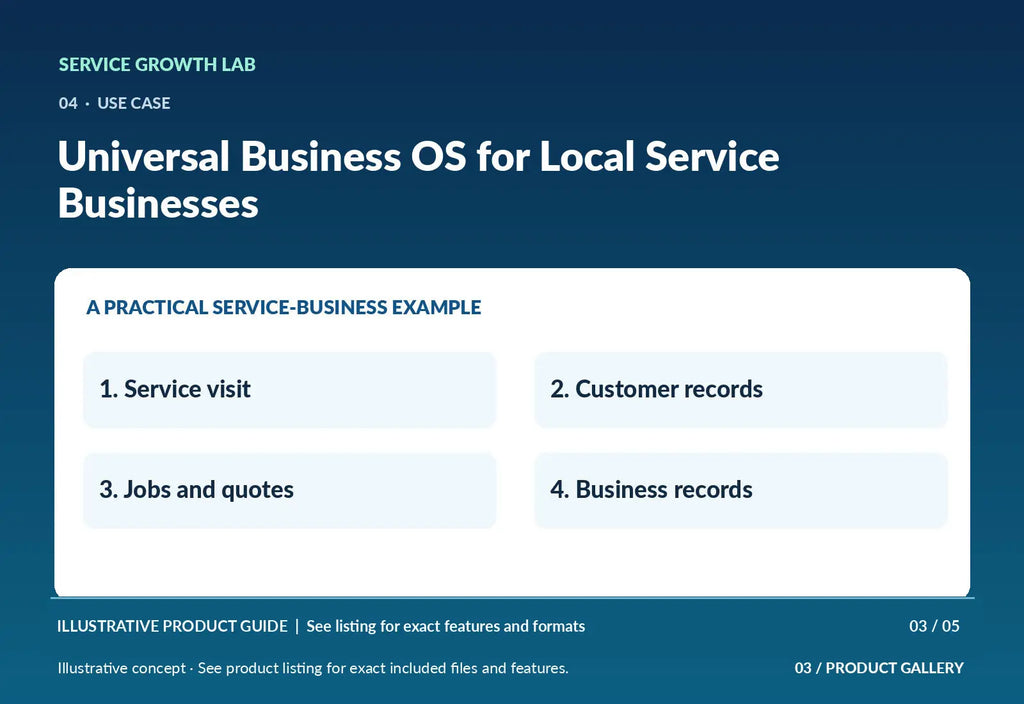This screenshot has height=704, width=1024.
Task: Click the '03 / 05' page counter
Action: tap(934, 626)
